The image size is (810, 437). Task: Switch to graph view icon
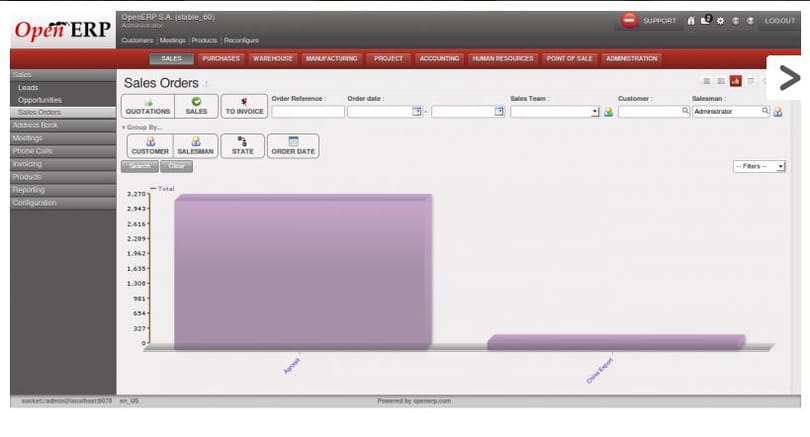point(736,81)
